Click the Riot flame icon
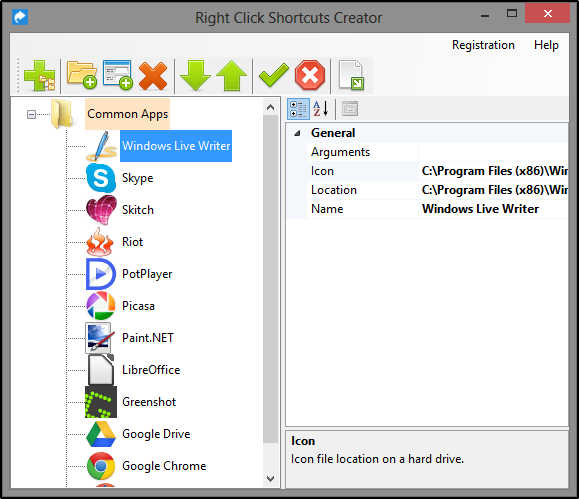This screenshot has height=499, width=579. pos(100,242)
